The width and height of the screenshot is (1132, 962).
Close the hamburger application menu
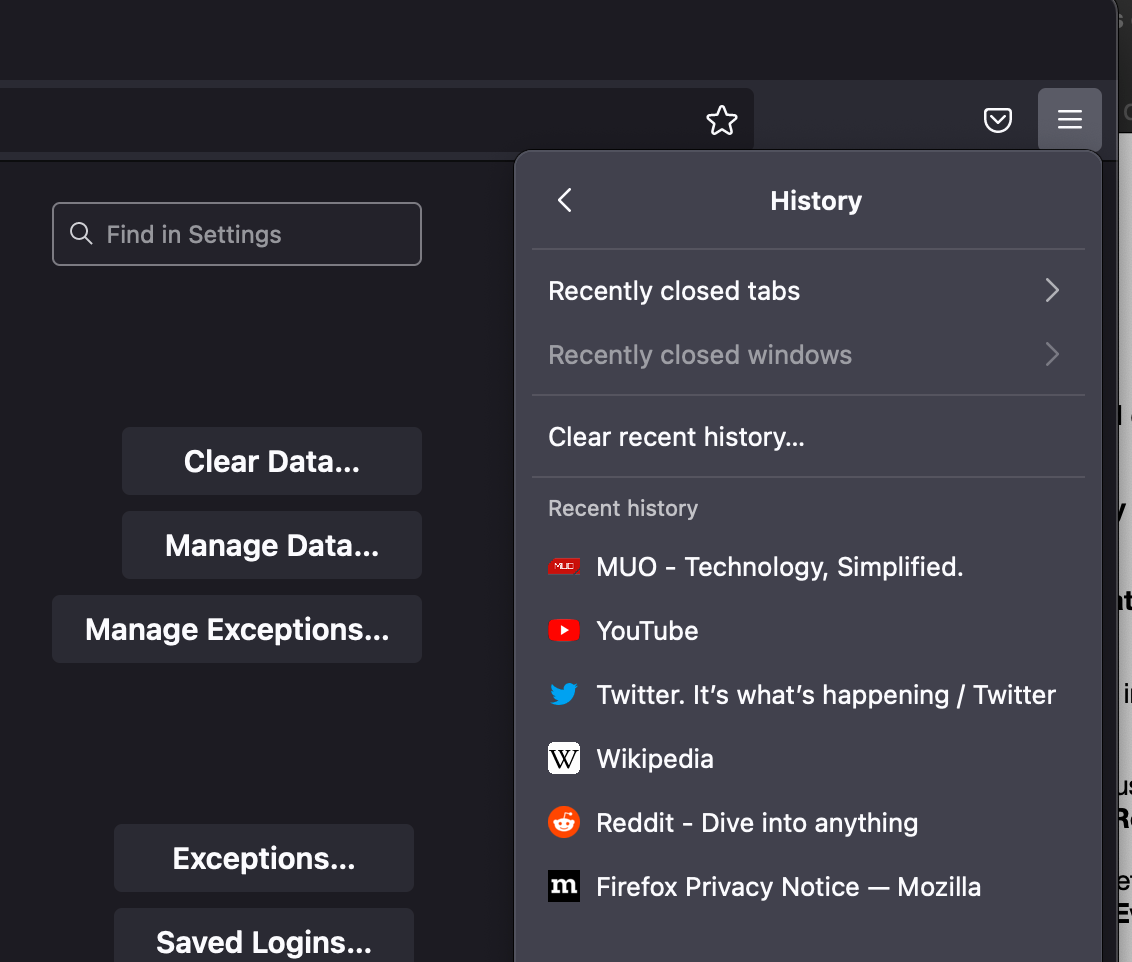click(x=1069, y=120)
